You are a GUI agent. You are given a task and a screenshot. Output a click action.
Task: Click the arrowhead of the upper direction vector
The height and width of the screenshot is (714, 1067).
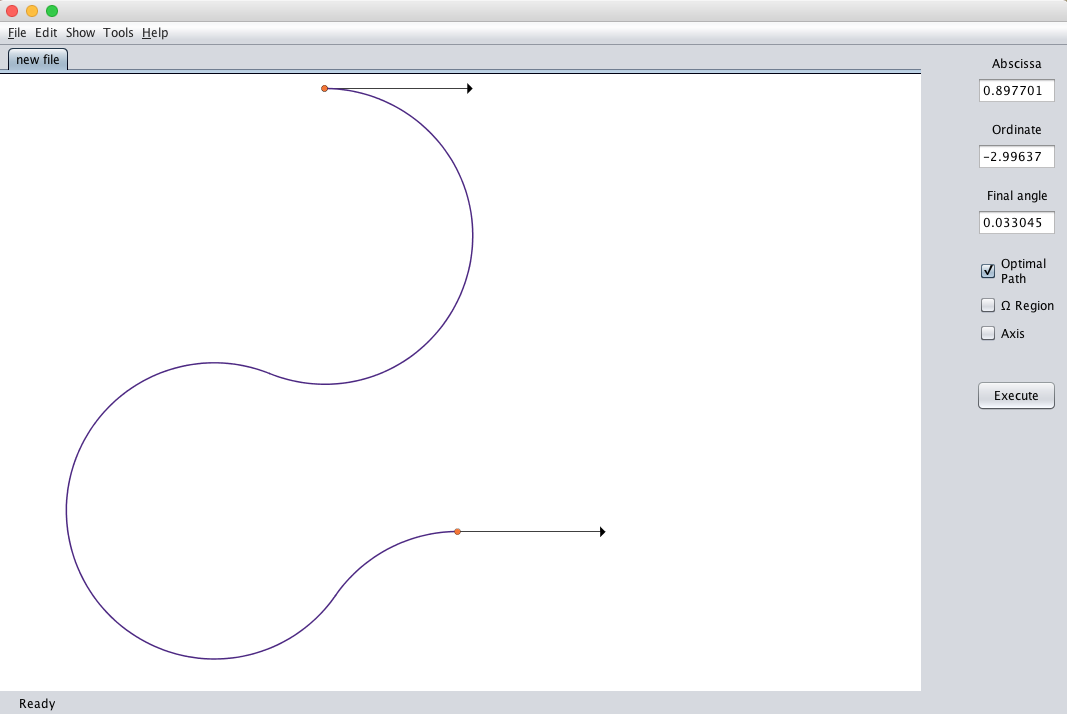click(469, 89)
